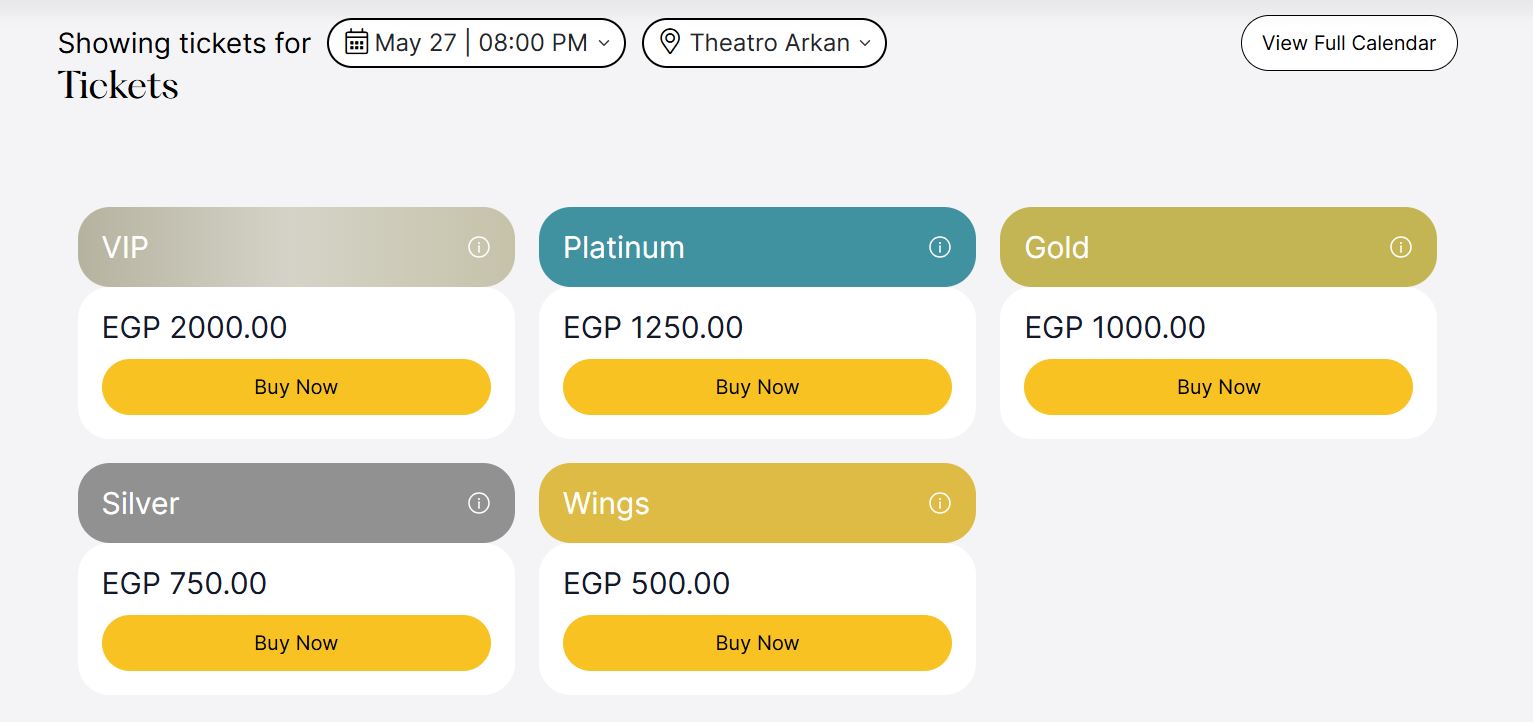Purchase the Gold EGP 1000 ticket
The height and width of the screenshot is (722, 1533).
click(1218, 387)
